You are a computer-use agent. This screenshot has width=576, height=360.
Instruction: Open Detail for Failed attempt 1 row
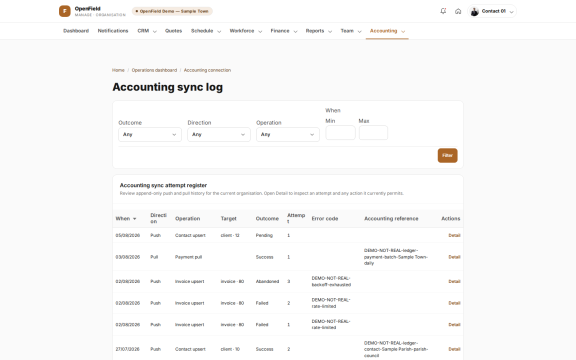pyautogui.click(x=454, y=325)
